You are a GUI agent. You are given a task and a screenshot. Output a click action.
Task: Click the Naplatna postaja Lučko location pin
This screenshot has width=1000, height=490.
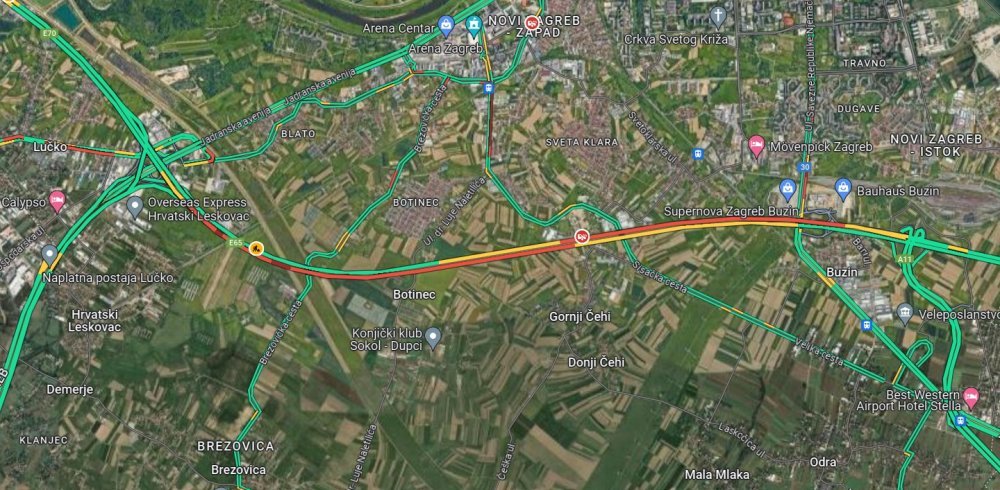[x=49, y=255]
